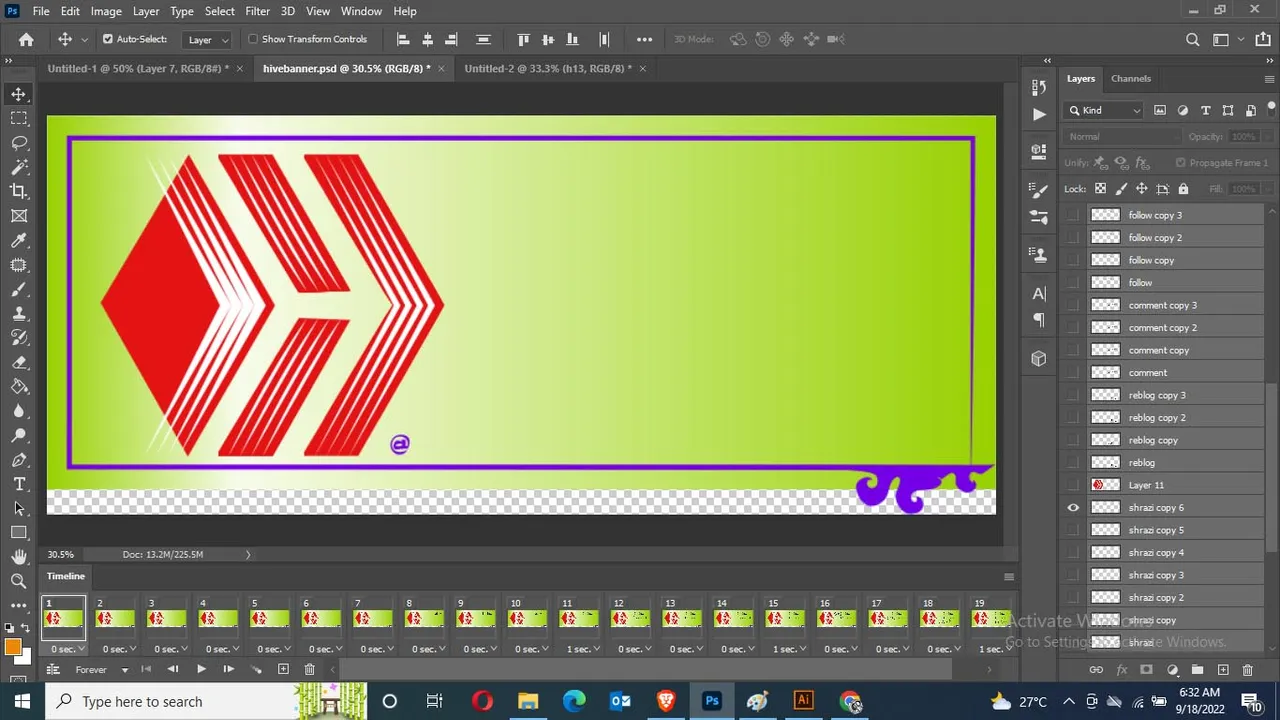This screenshot has height=720, width=1280.
Task: Click the Windows Start button
Action: point(22,701)
